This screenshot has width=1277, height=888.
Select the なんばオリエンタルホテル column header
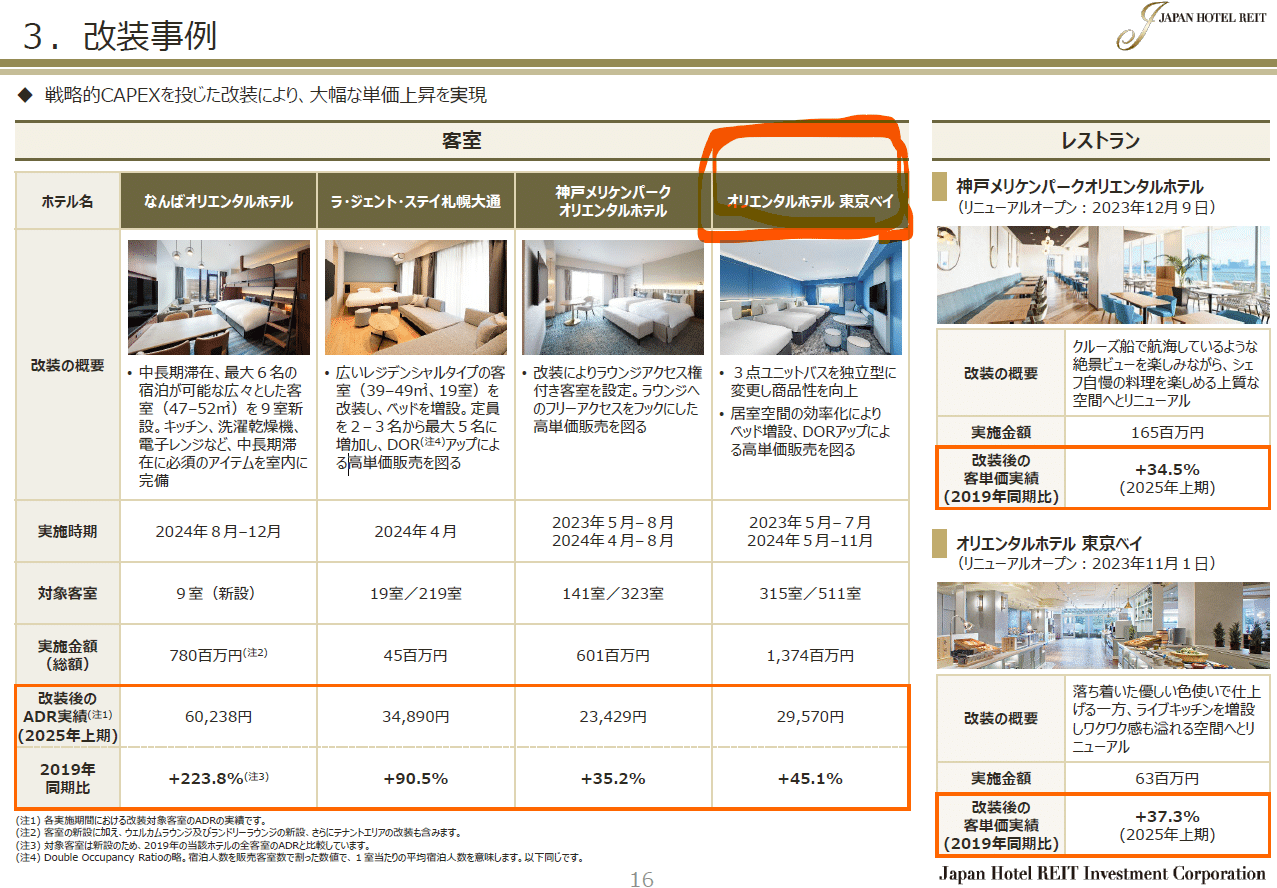click(x=218, y=202)
